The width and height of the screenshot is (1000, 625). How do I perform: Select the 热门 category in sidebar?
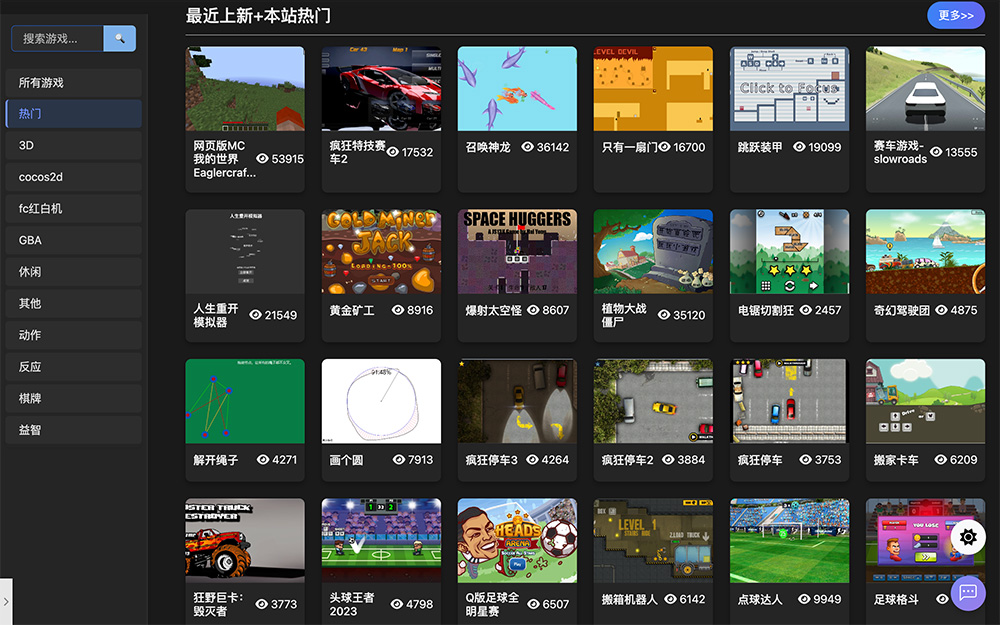point(73,114)
